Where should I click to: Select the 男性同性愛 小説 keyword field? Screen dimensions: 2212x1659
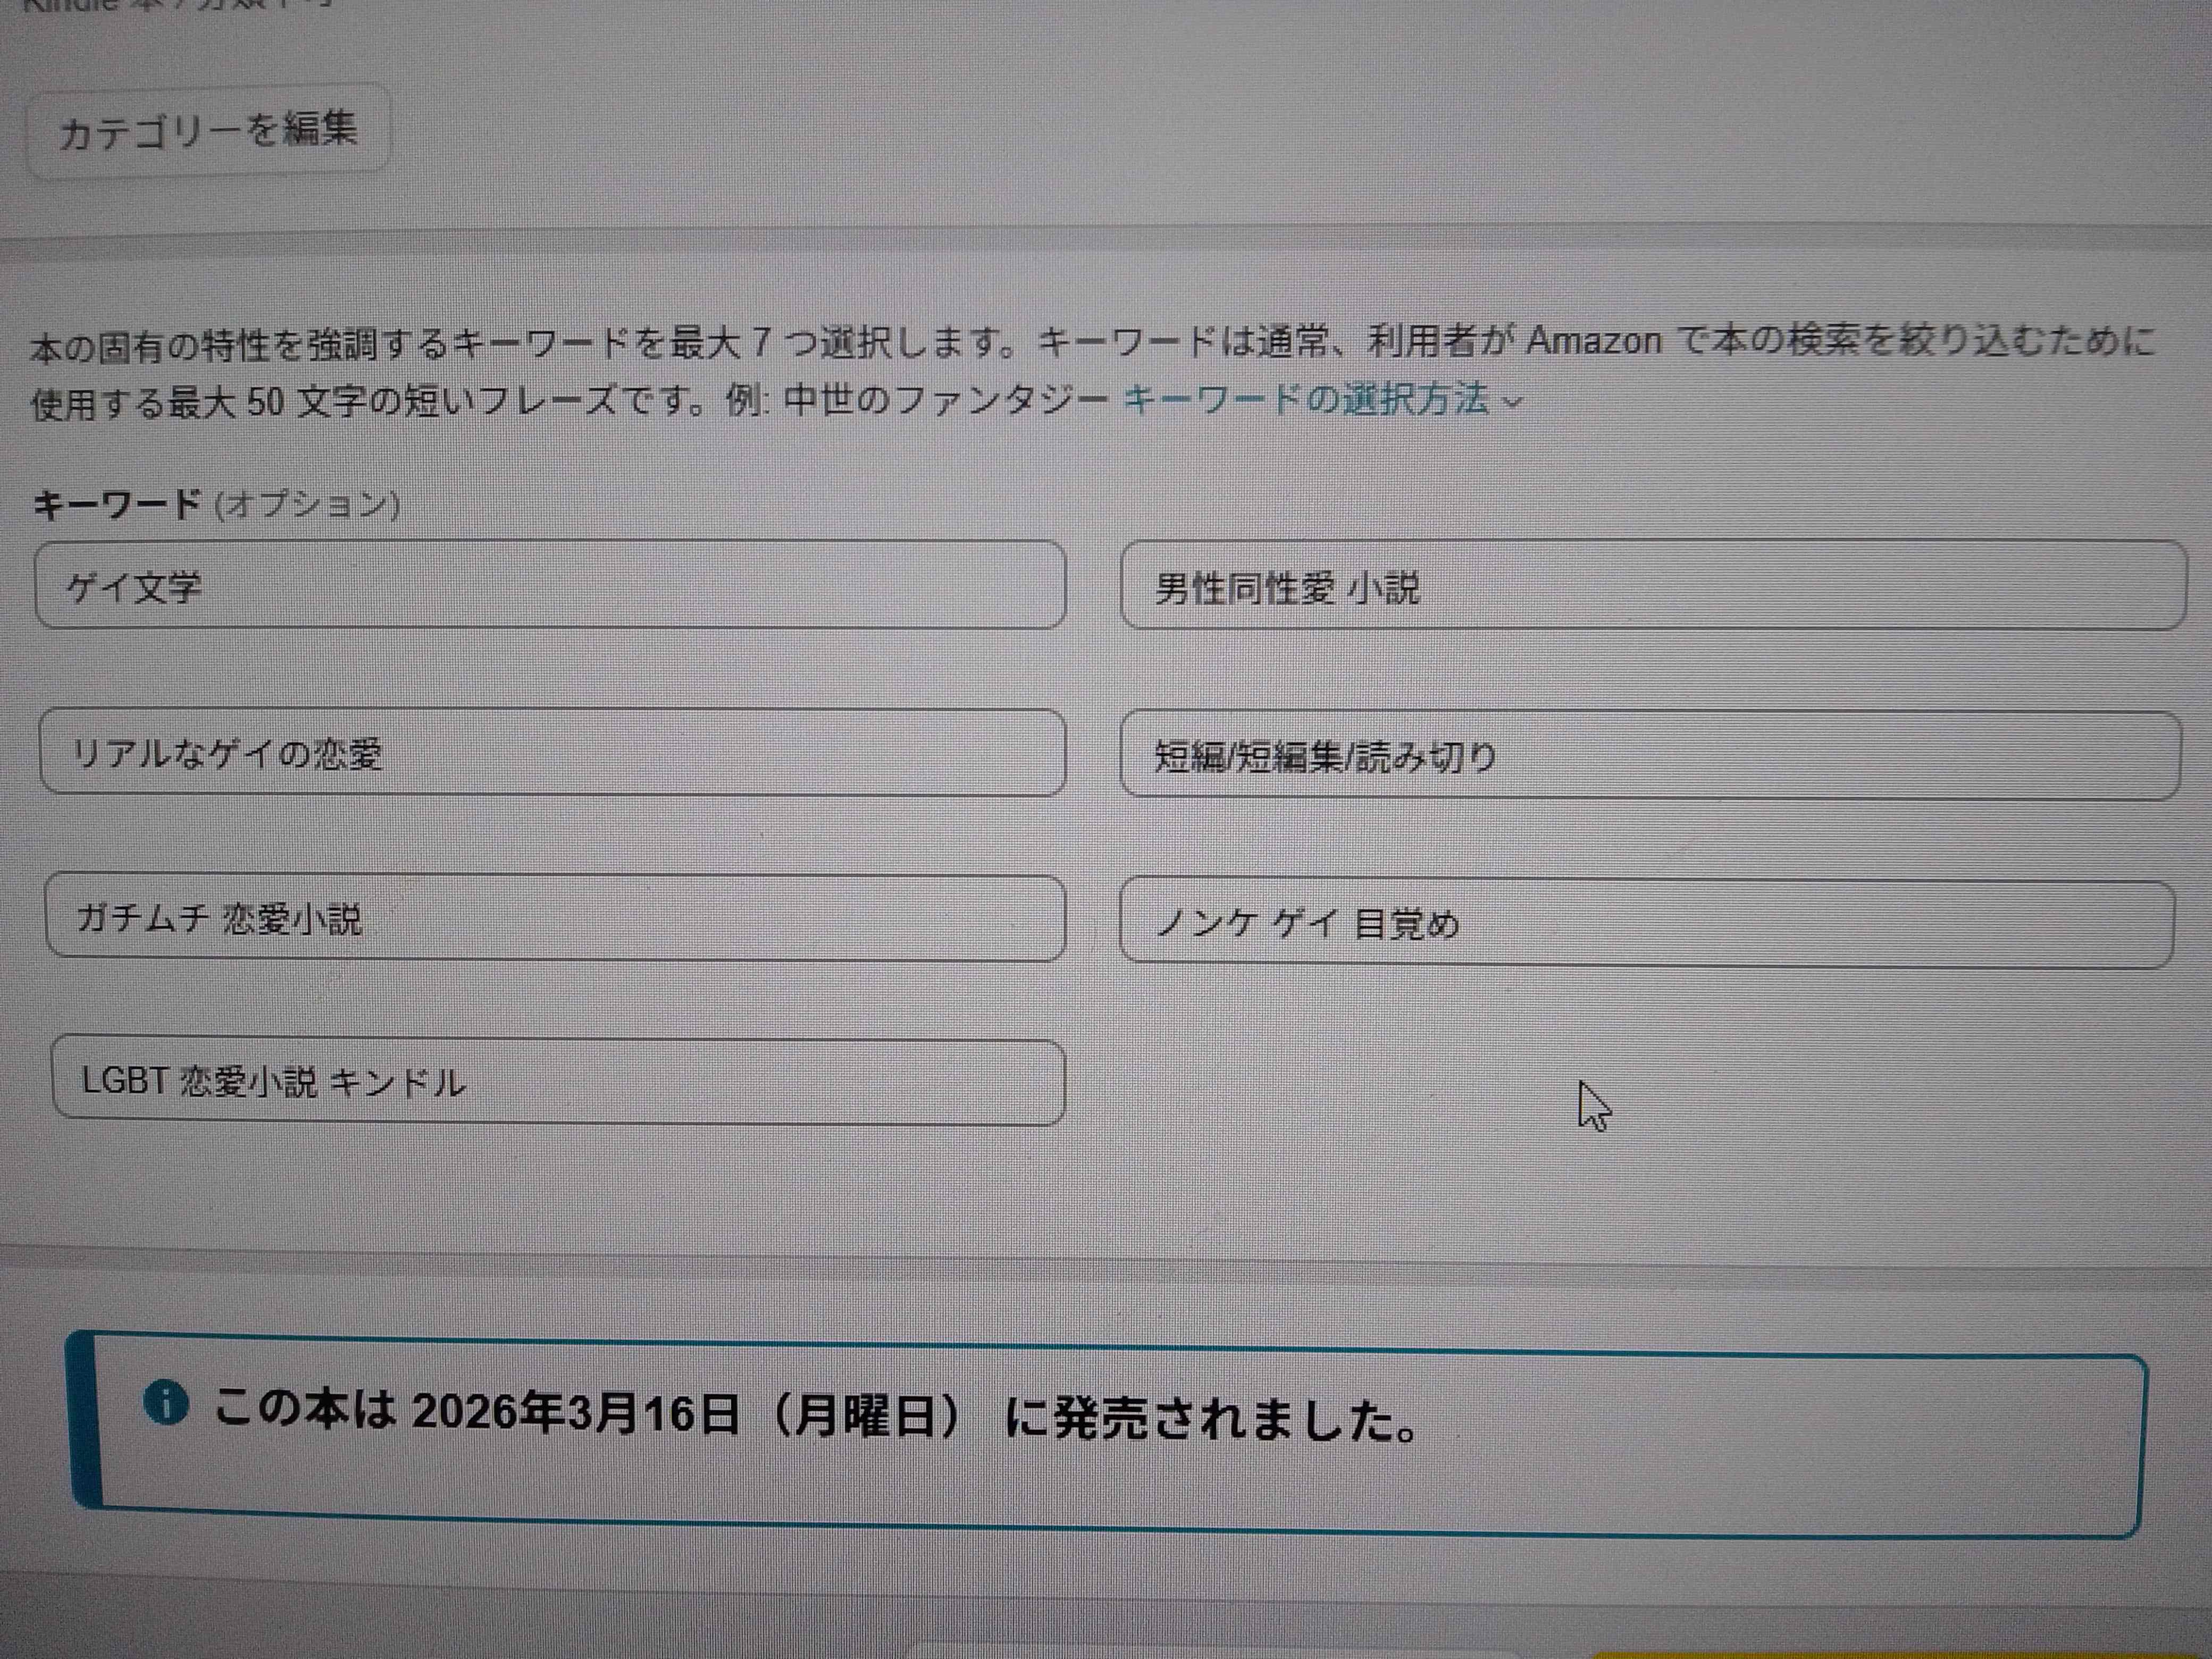point(1653,586)
